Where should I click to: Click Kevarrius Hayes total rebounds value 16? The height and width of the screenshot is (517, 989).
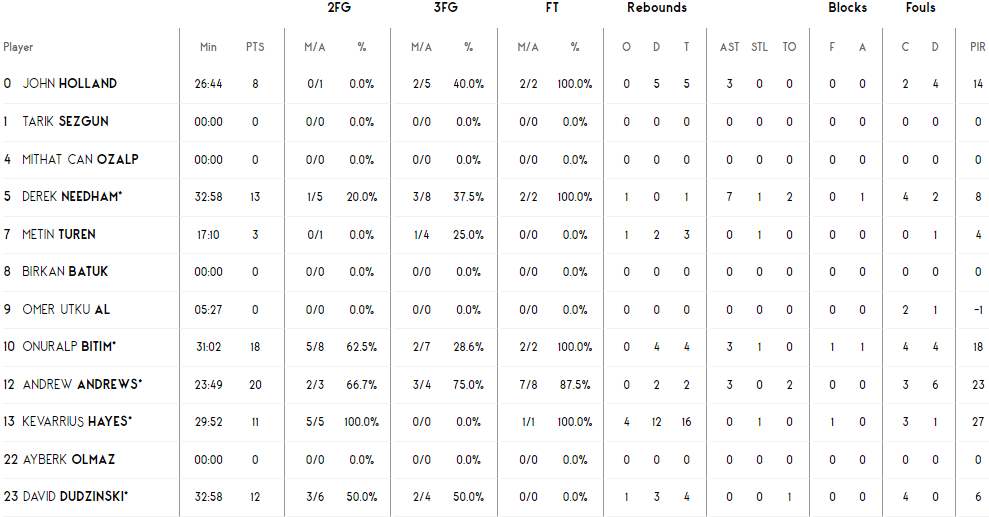[686, 422]
